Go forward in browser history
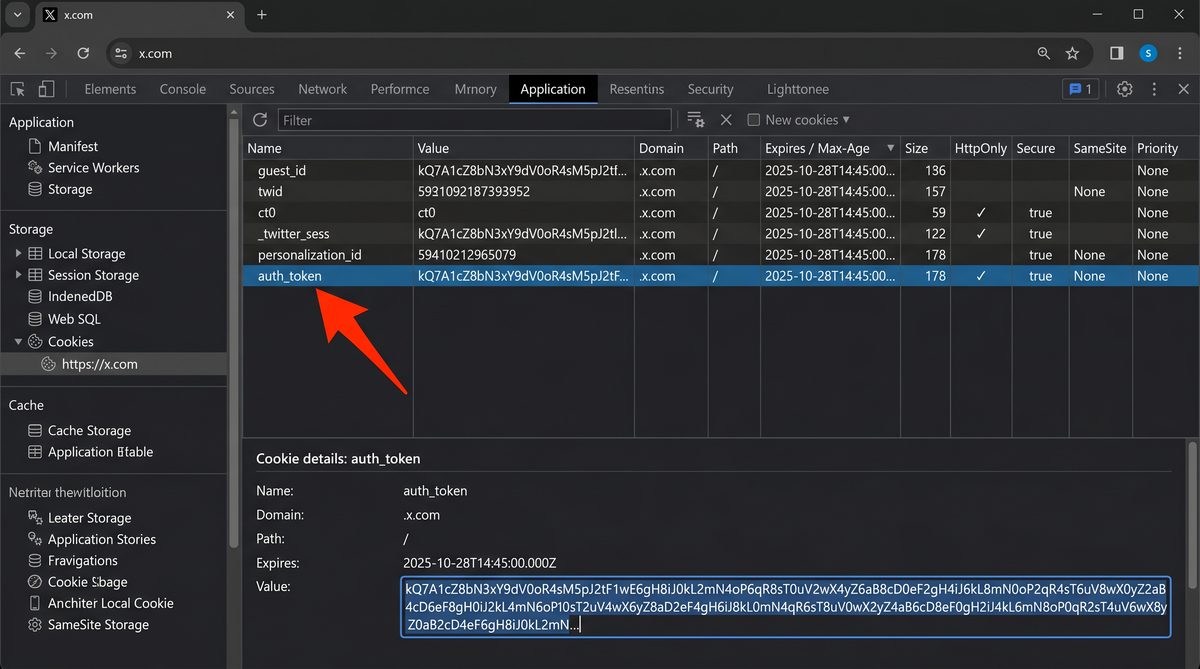 [51, 53]
